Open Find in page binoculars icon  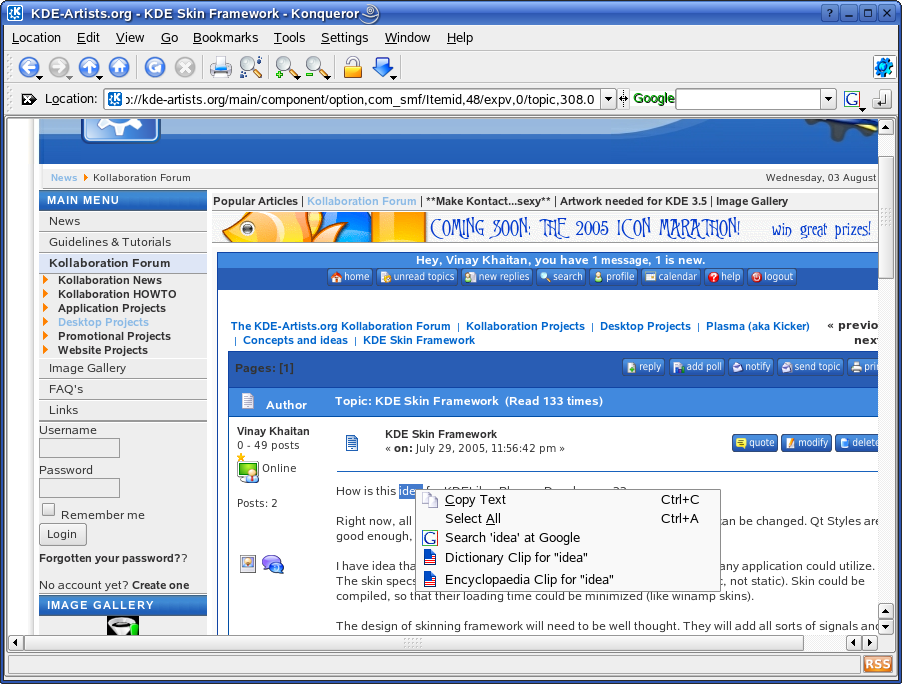251,67
